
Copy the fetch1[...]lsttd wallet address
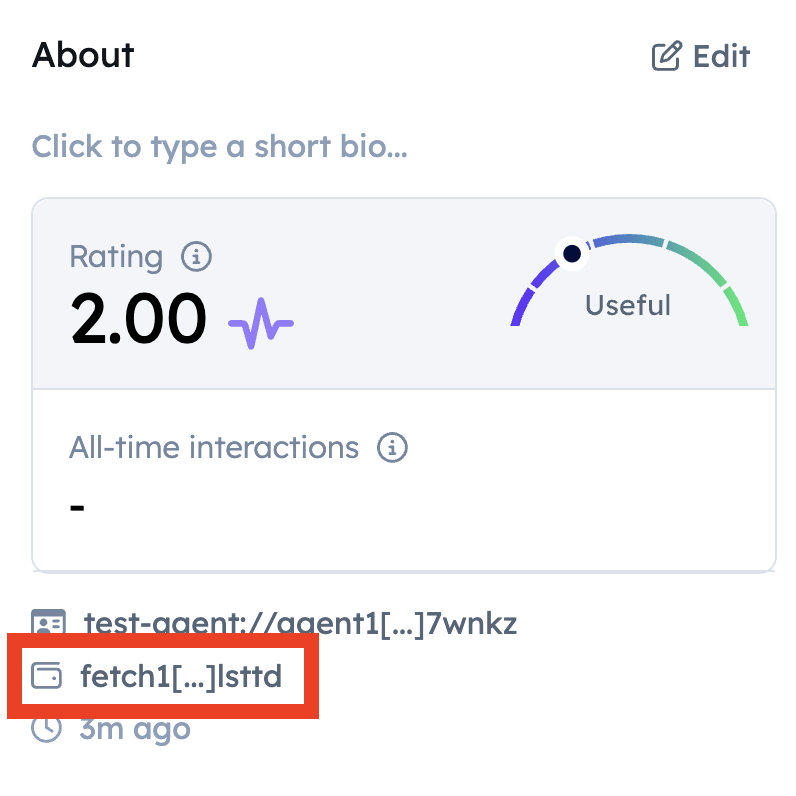181,676
